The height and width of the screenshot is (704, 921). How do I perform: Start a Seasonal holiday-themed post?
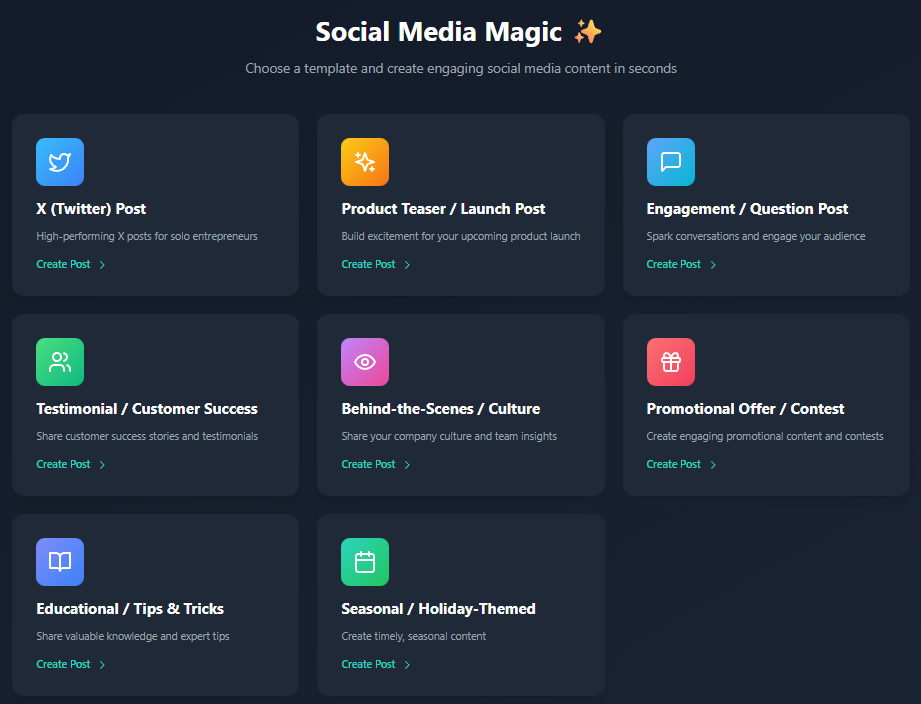point(366,663)
